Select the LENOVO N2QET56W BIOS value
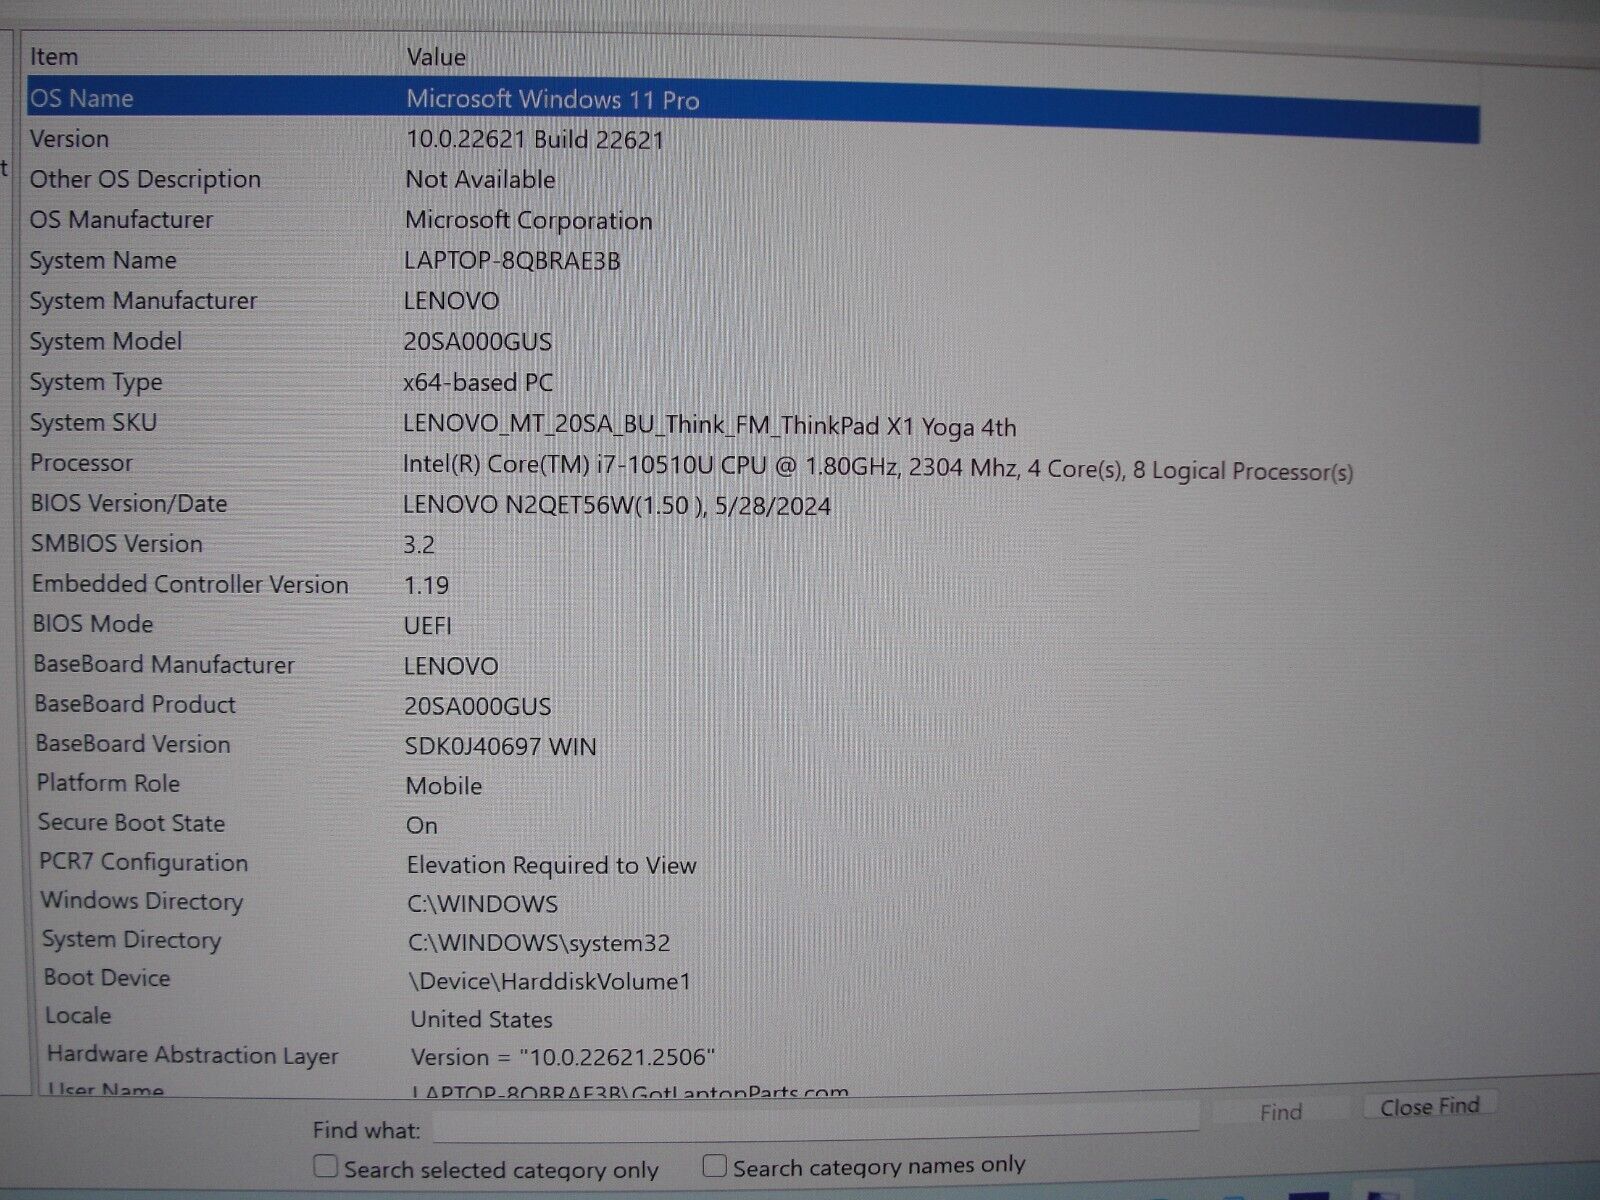The height and width of the screenshot is (1200, 1600). [x=617, y=505]
